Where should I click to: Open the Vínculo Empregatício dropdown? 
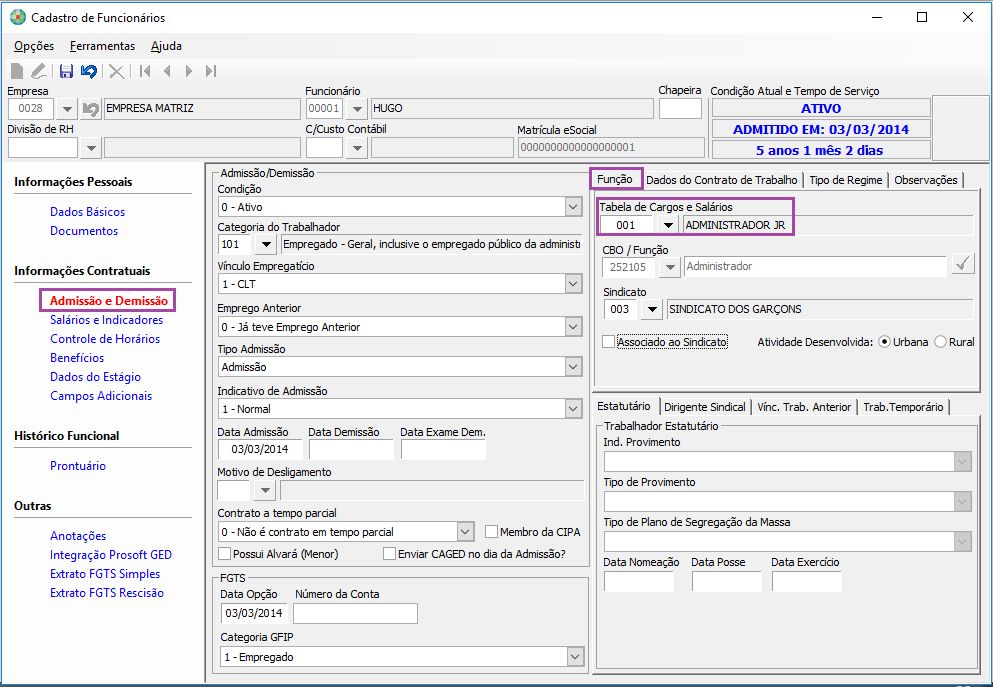pos(573,285)
